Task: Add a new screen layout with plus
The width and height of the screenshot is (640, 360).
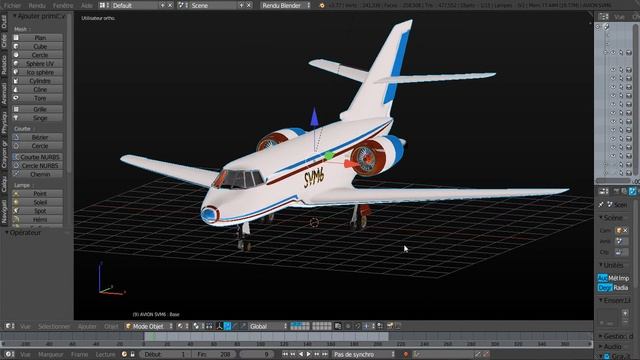Action: tap(162, 5)
